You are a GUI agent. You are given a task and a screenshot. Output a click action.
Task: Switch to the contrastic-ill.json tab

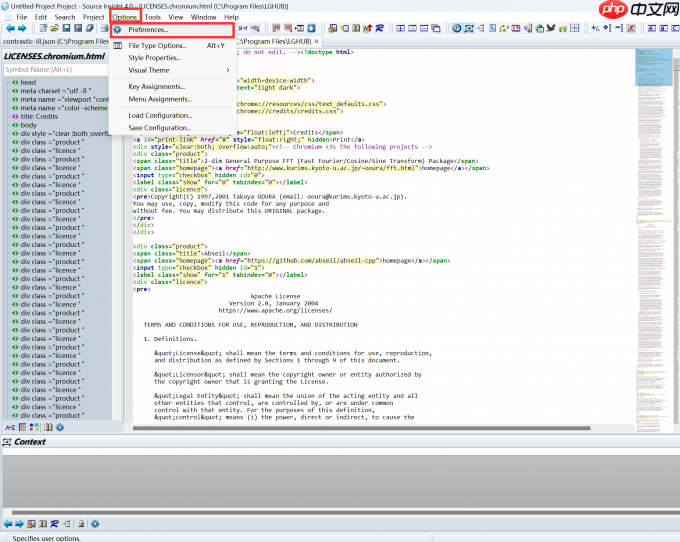(55, 41)
